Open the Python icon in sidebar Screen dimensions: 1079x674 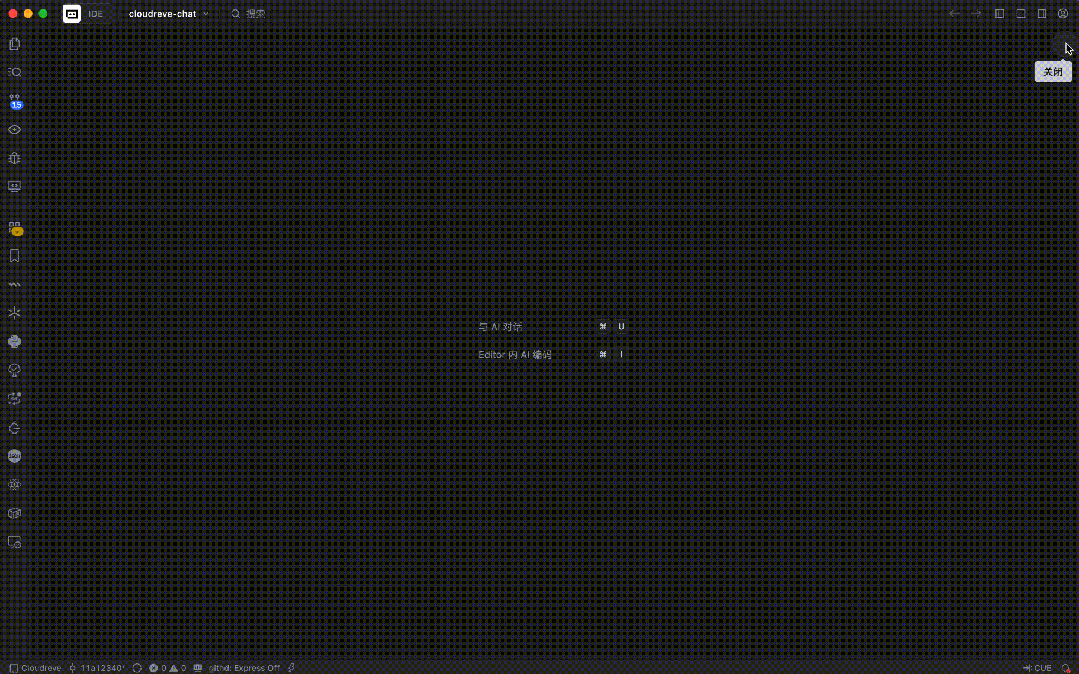pyautogui.click(x=14, y=341)
